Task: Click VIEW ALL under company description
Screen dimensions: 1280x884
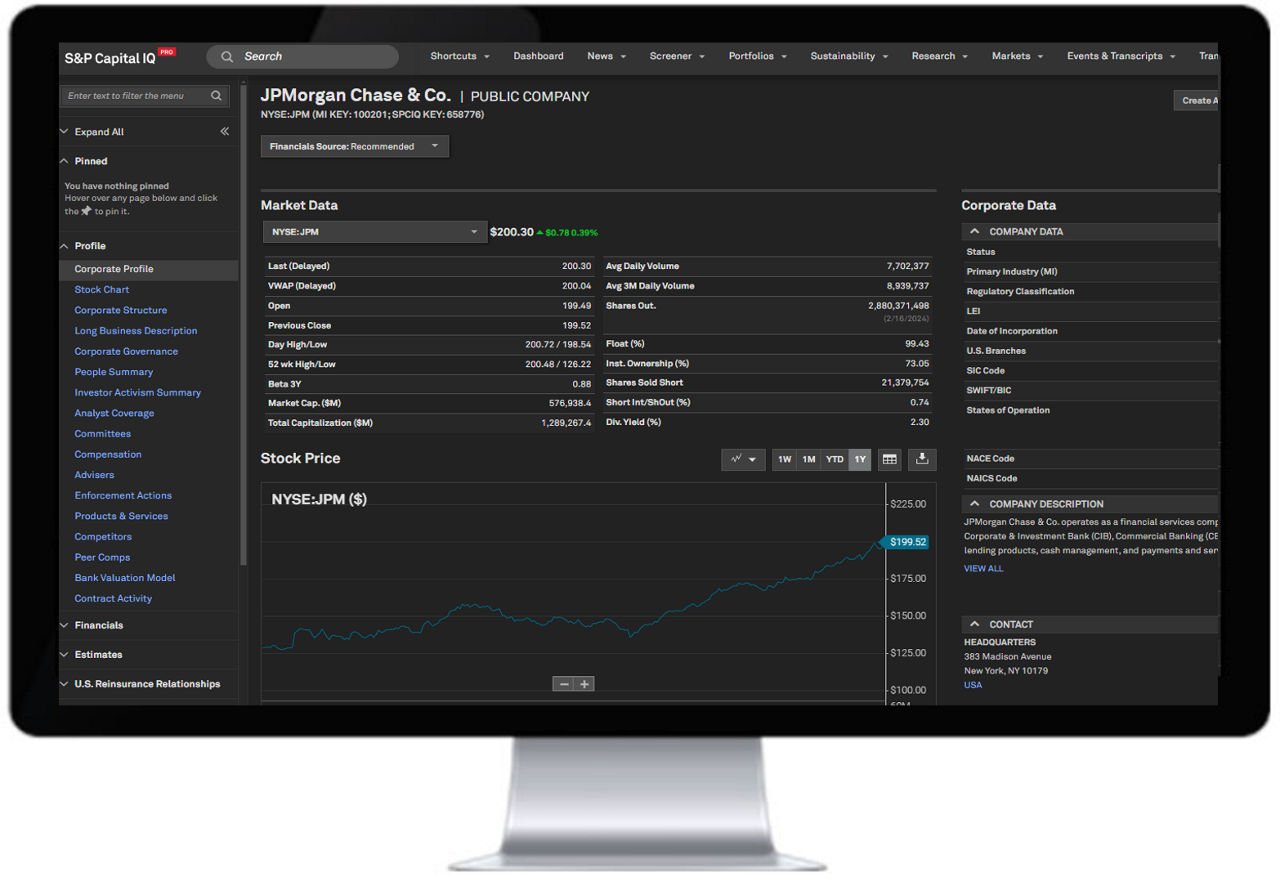Action: click(983, 569)
